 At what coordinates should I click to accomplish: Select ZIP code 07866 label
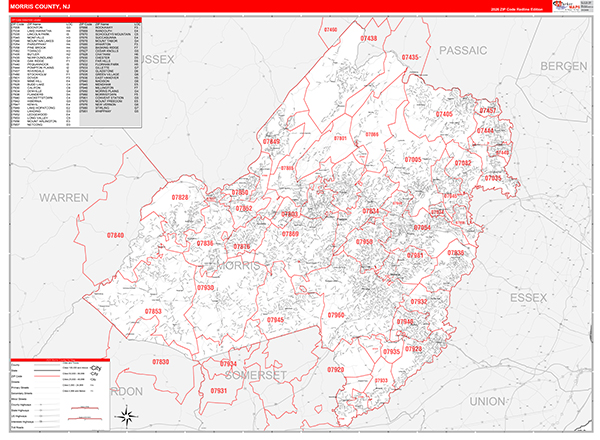click(x=372, y=134)
